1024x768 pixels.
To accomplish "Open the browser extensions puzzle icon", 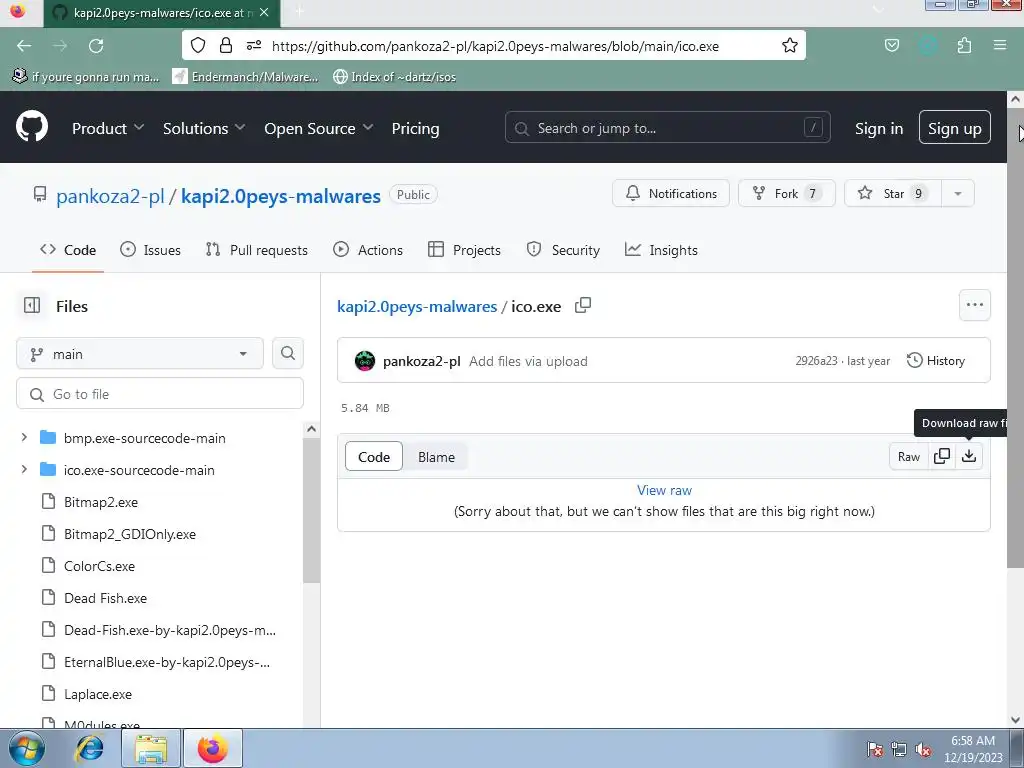I will tap(964, 46).
